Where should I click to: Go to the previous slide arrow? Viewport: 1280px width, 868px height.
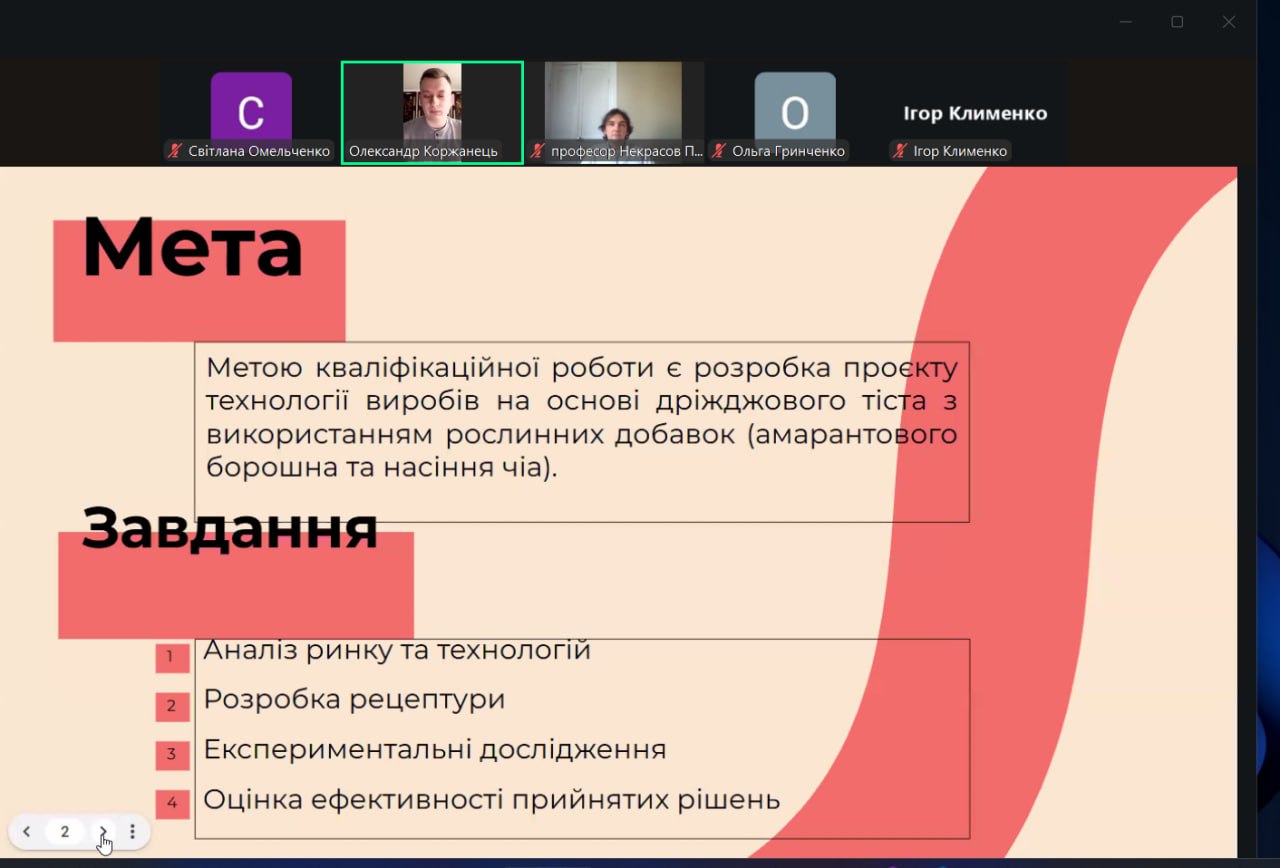(27, 832)
